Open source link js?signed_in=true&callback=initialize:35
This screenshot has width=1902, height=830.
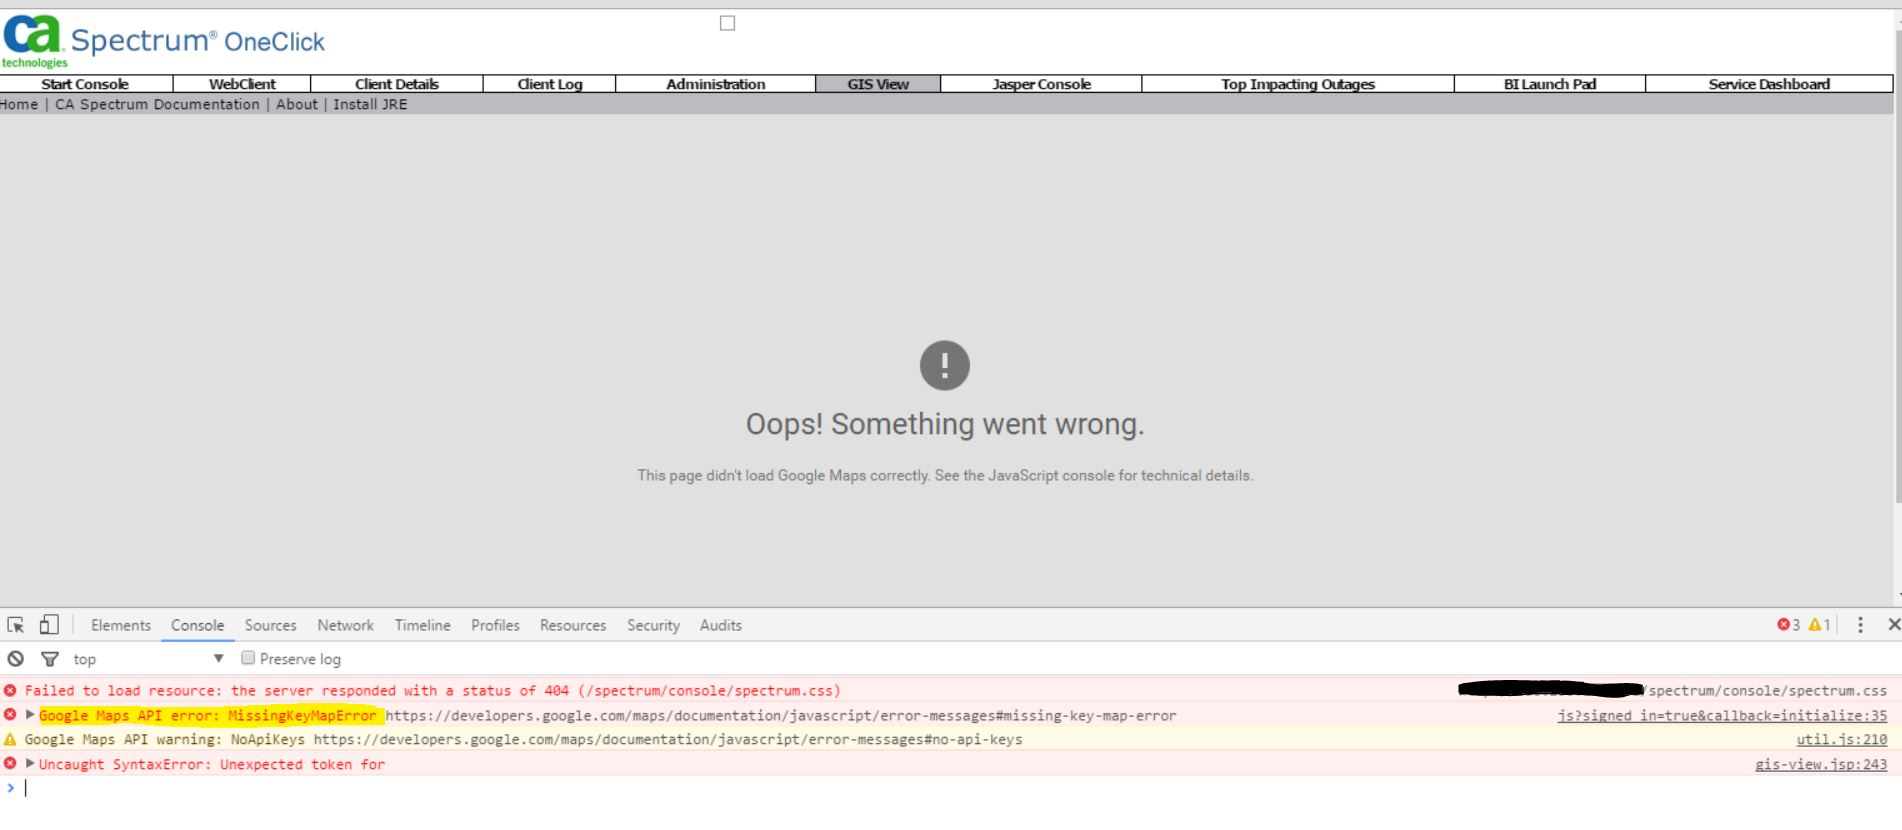[1722, 715]
